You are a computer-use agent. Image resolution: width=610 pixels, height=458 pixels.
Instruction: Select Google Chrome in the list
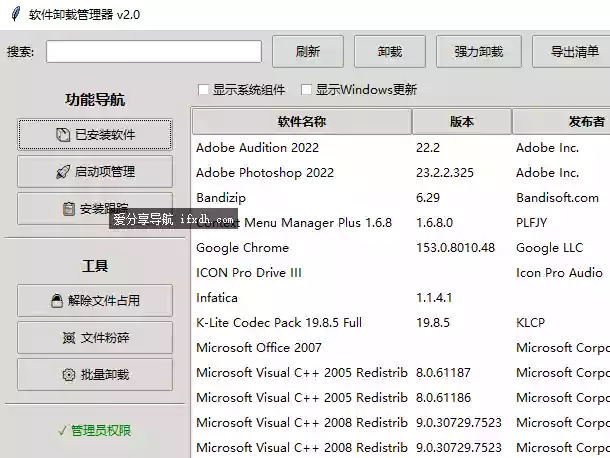(x=401, y=248)
